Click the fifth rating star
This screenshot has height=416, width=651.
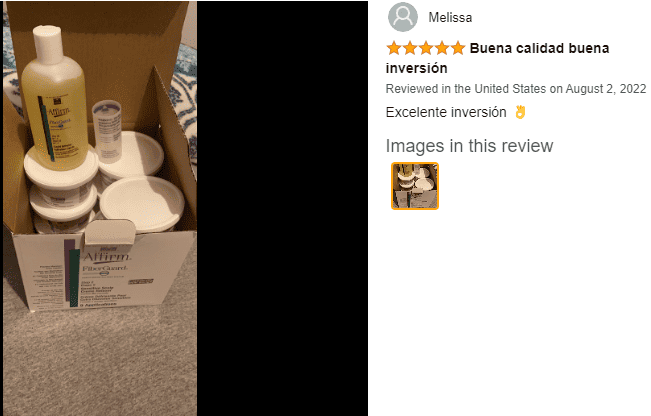(x=458, y=48)
